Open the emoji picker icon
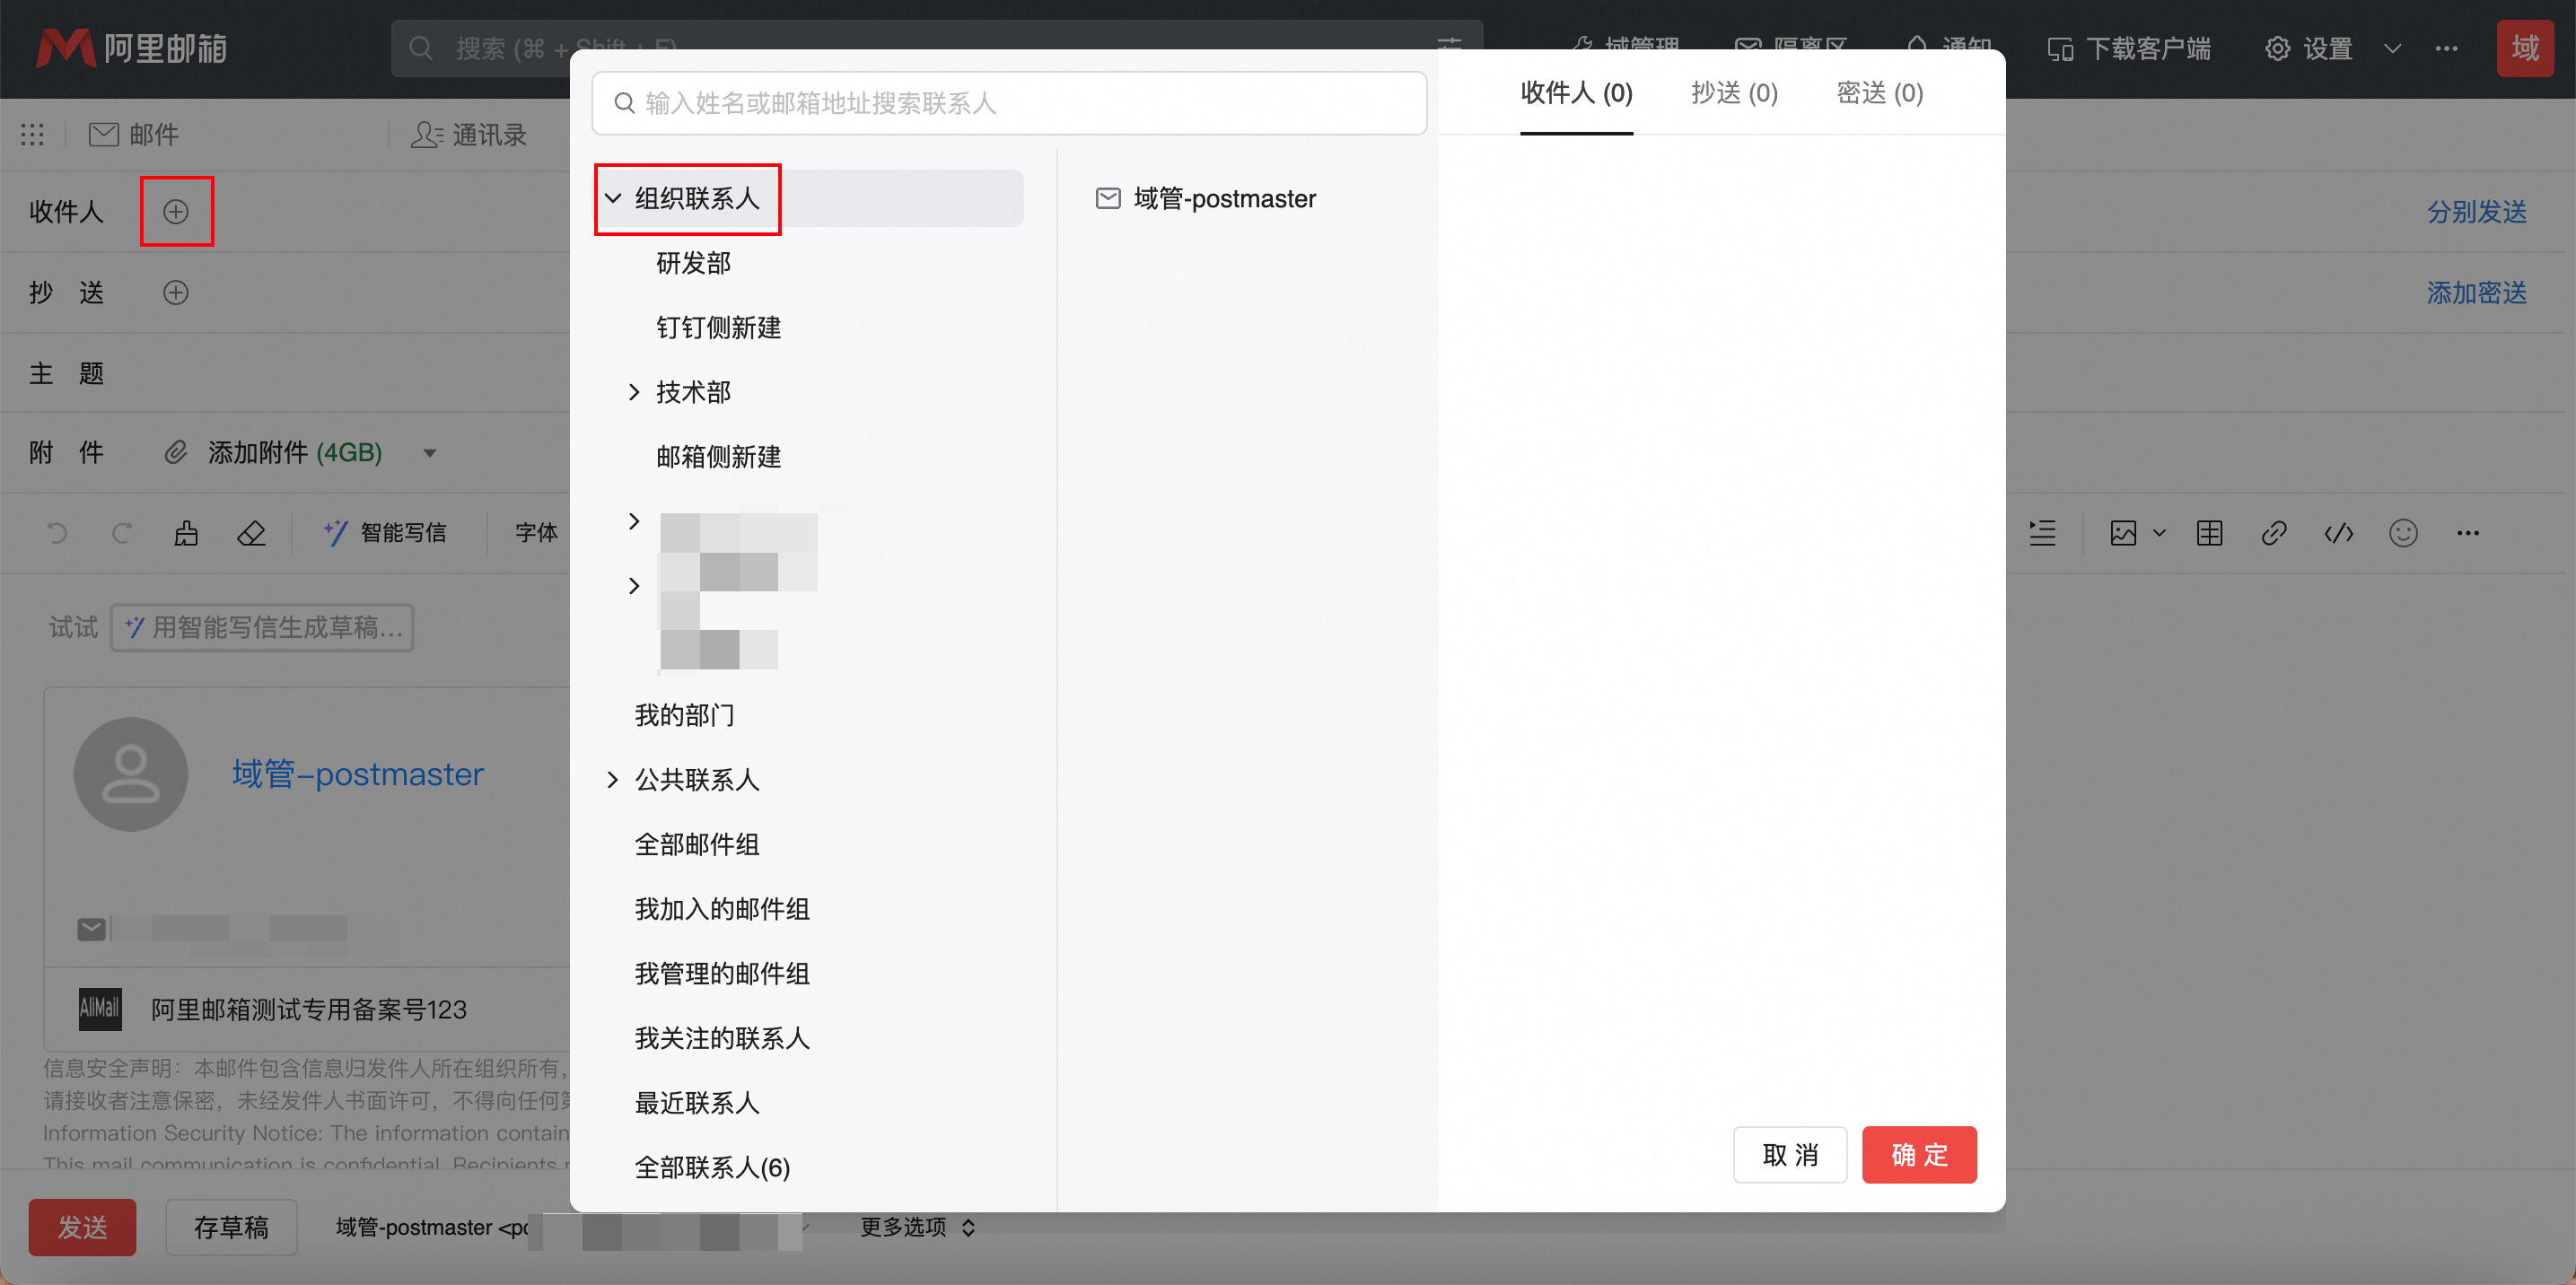The width and height of the screenshot is (2576, 1285). tap(2403, 533)
